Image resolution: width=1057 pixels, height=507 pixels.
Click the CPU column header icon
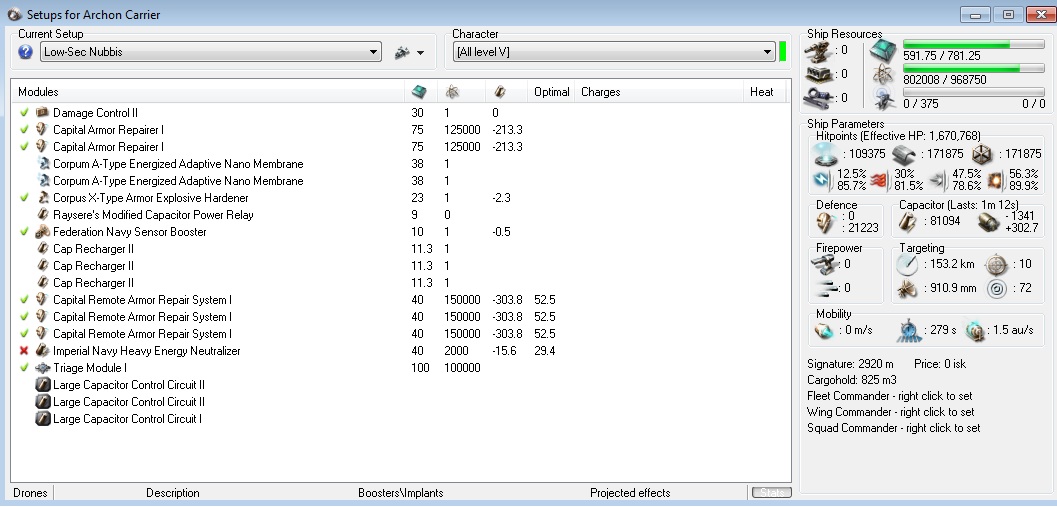(x=419, y=92)
